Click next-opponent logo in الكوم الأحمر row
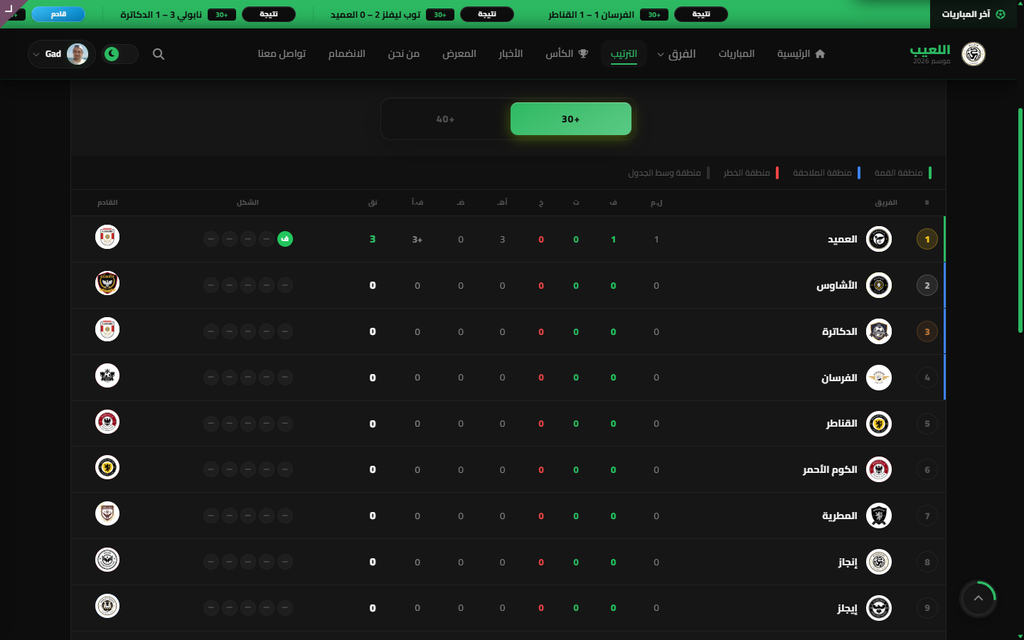This screenshot has height=640, width=1024. (107, 468)
